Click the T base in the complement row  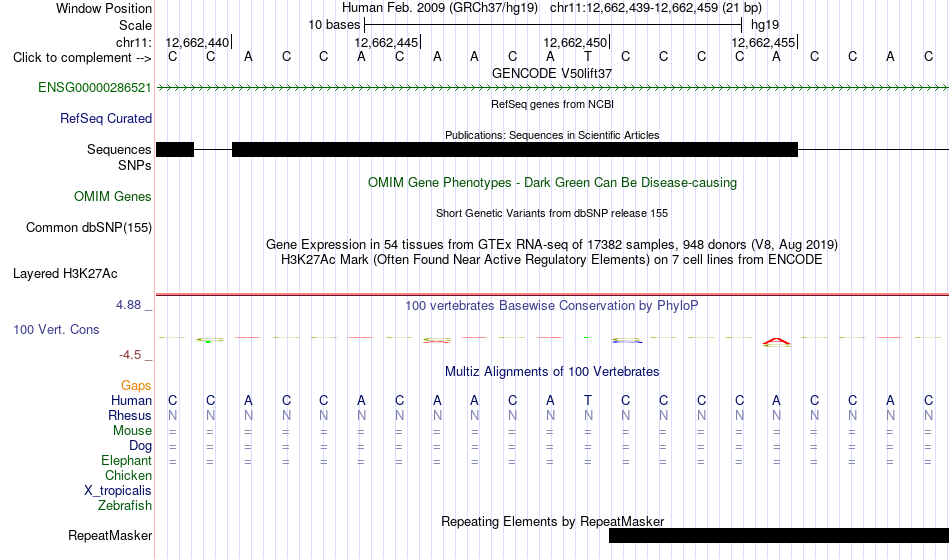click(588, 57)
